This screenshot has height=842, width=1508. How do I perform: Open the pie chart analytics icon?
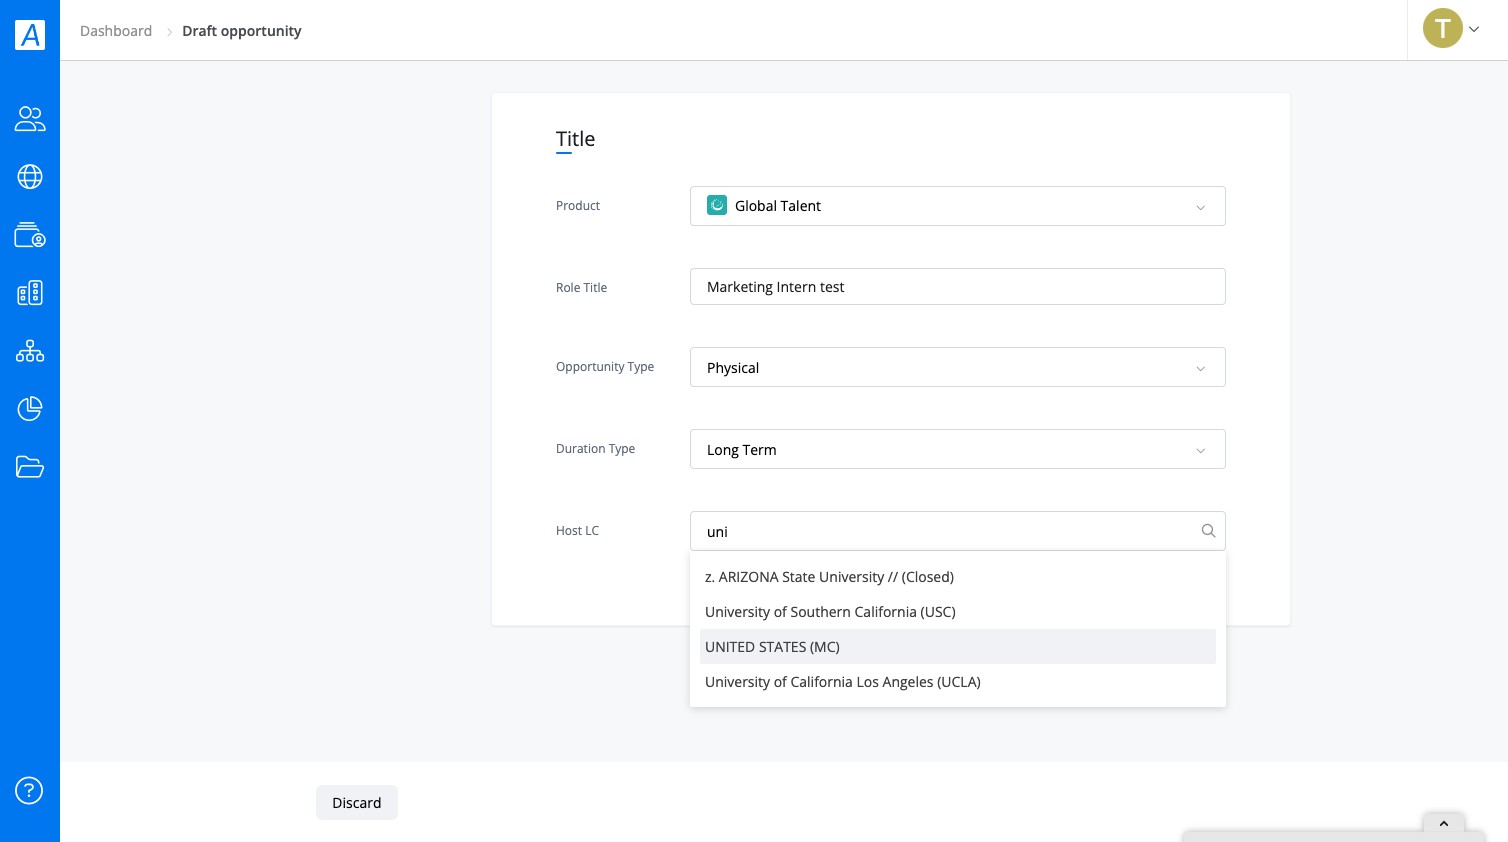click(30, 408)
